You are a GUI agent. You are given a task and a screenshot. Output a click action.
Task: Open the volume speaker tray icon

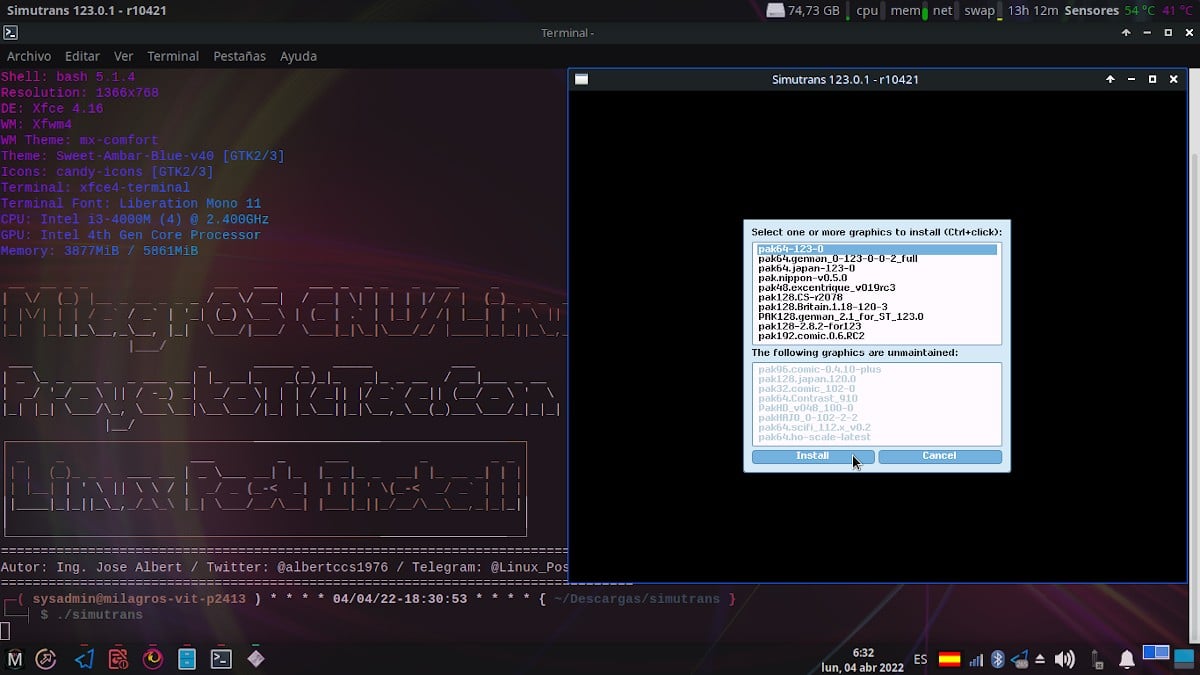(1064, 659)
